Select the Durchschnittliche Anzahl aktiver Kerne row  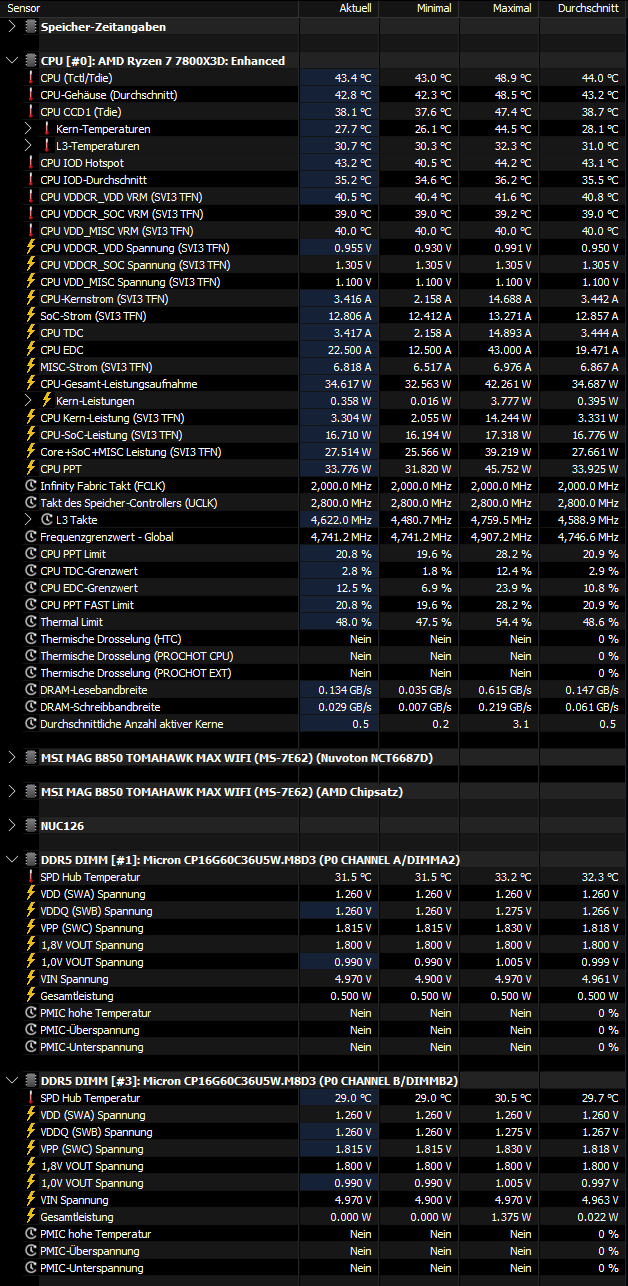[314, 724]
